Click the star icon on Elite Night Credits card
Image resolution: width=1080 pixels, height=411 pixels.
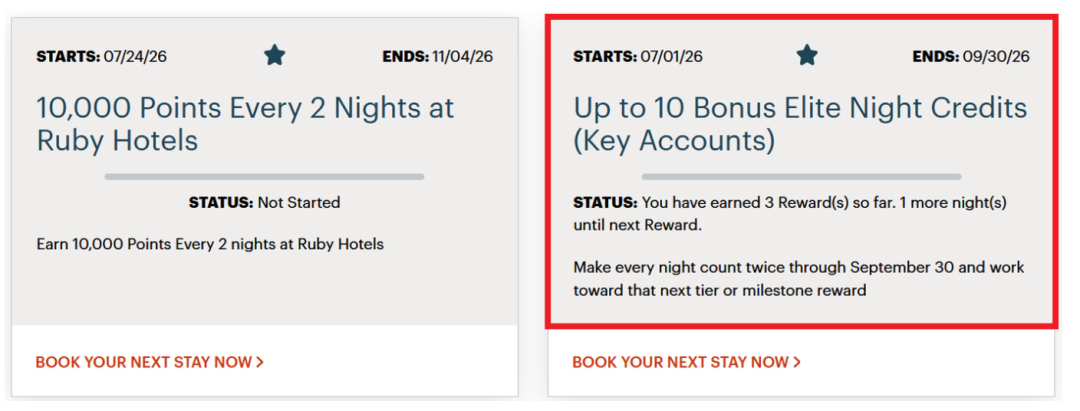pyautogui.click(x=807, y=55)
